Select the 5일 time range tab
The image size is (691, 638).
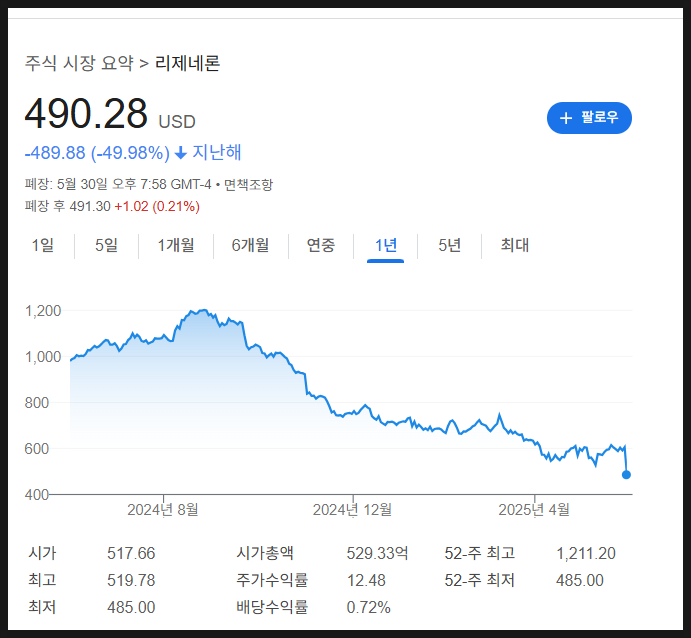pos(107,245)
